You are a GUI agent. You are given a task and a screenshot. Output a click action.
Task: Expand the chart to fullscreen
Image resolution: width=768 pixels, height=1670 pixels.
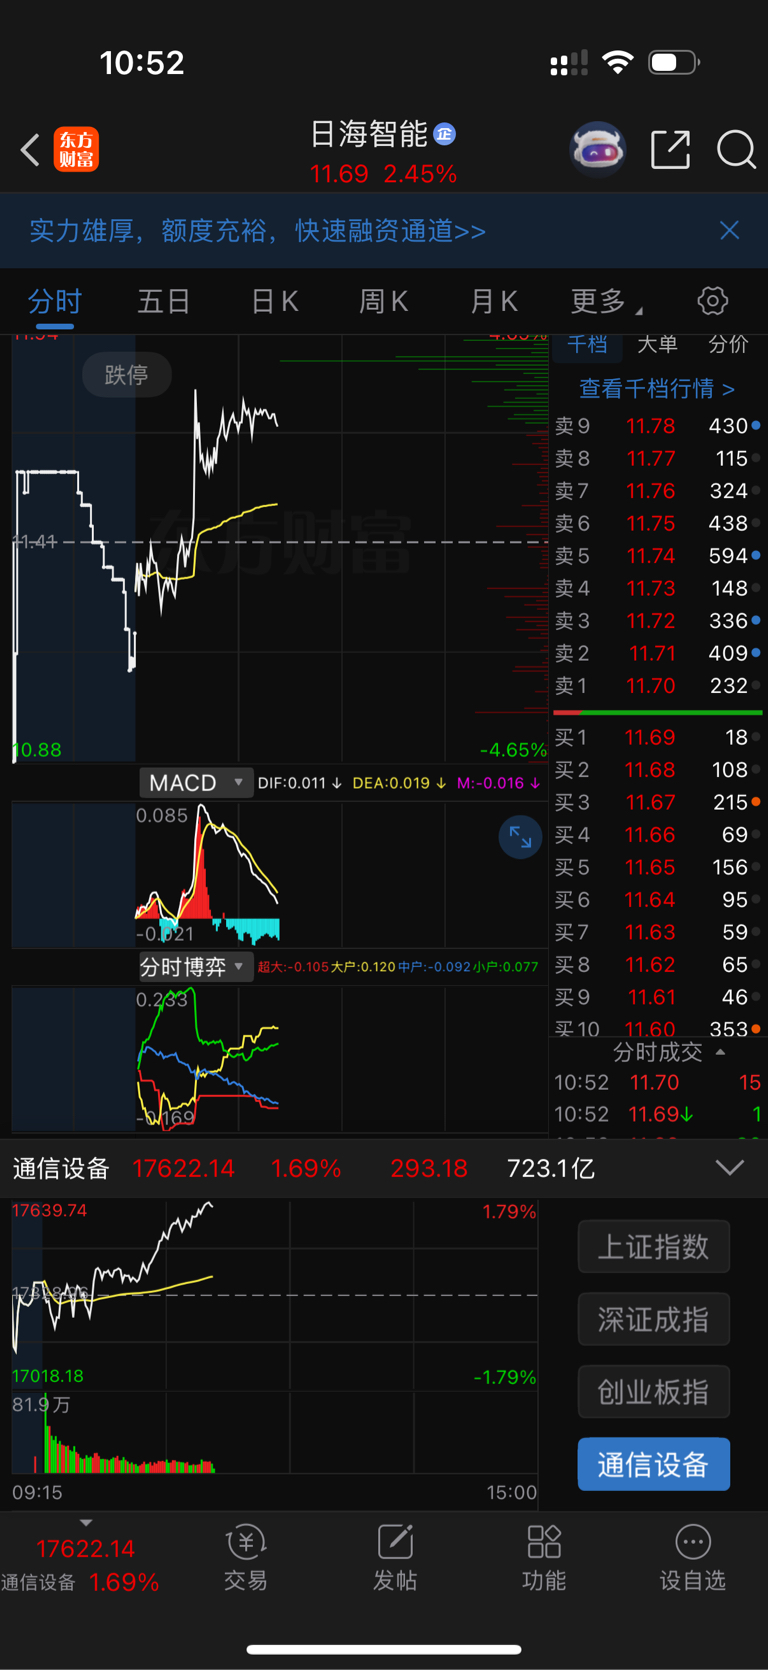coord(520,837)
